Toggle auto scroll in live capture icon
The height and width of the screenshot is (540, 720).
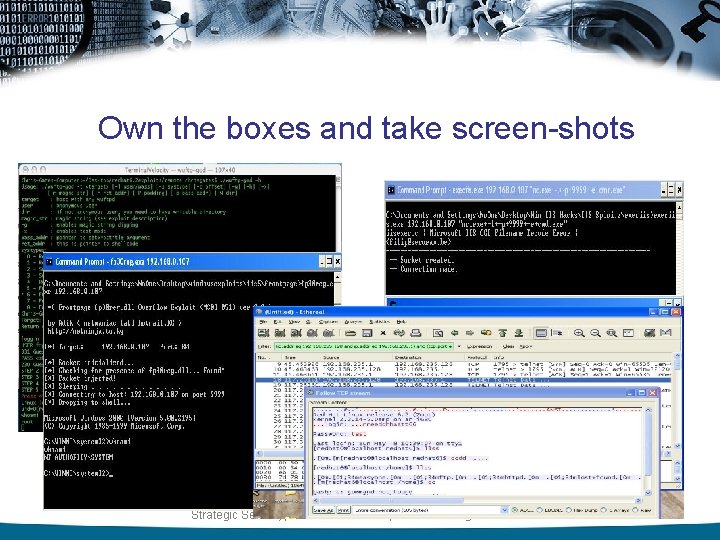pos(557,333)
